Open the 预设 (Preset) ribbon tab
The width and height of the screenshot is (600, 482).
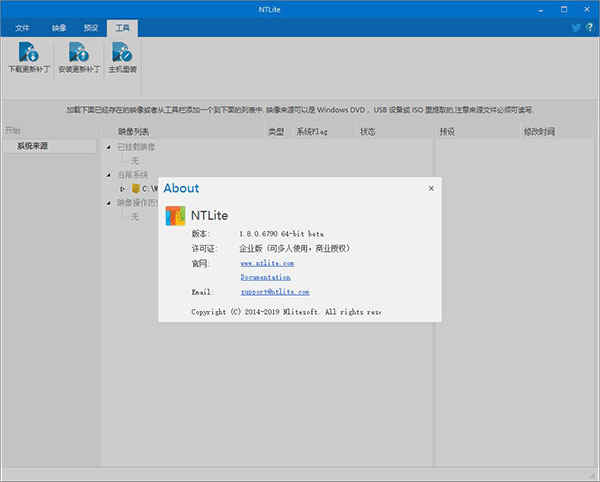[91, 28]
